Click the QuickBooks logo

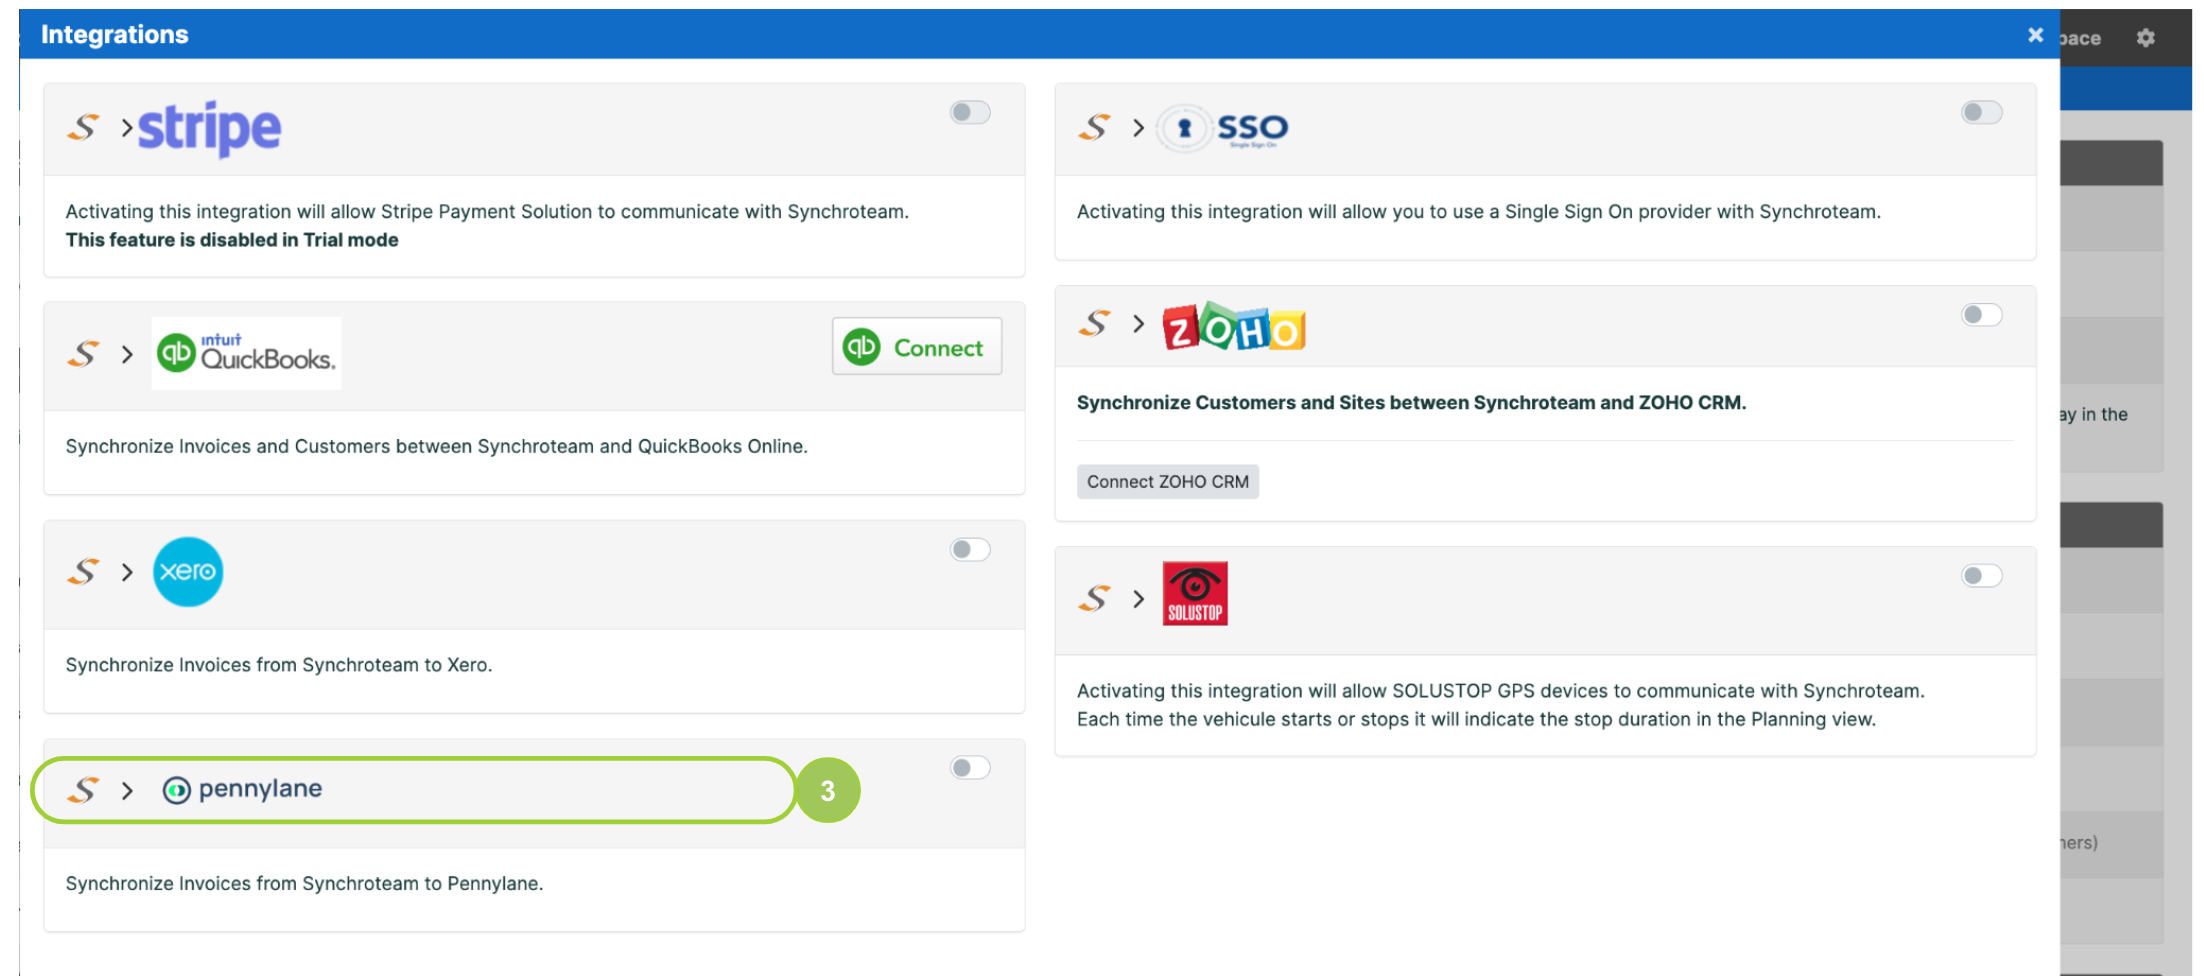246,353
